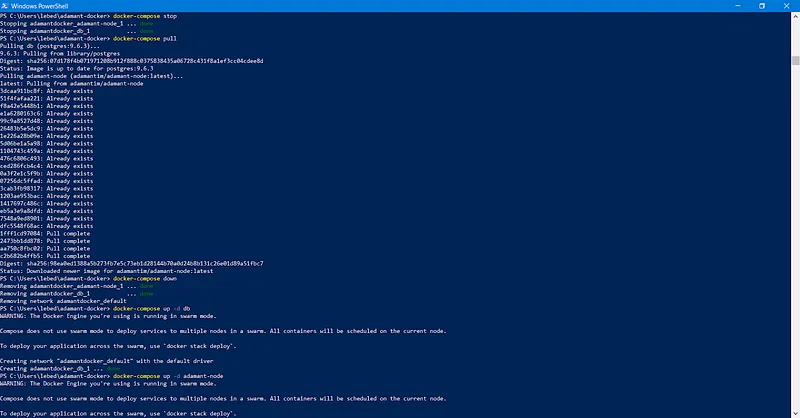Click the vertical scrollbar thumb

tap(795, 60)
